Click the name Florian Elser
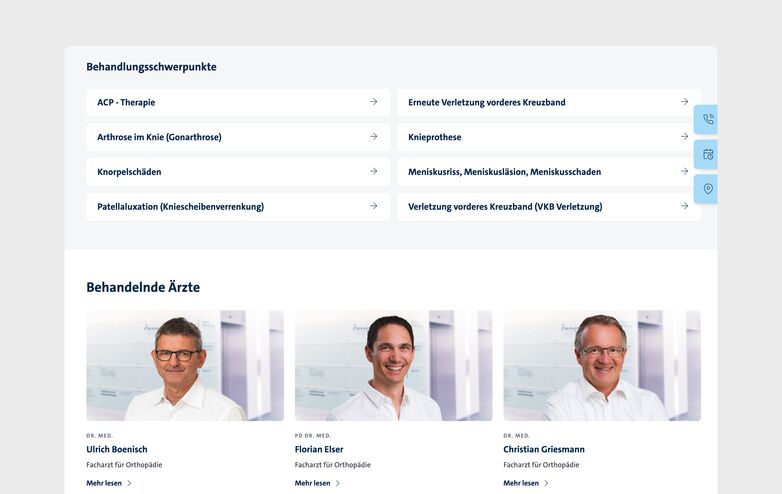Screen dimensions: 782x494 click(x=319, y=450)
